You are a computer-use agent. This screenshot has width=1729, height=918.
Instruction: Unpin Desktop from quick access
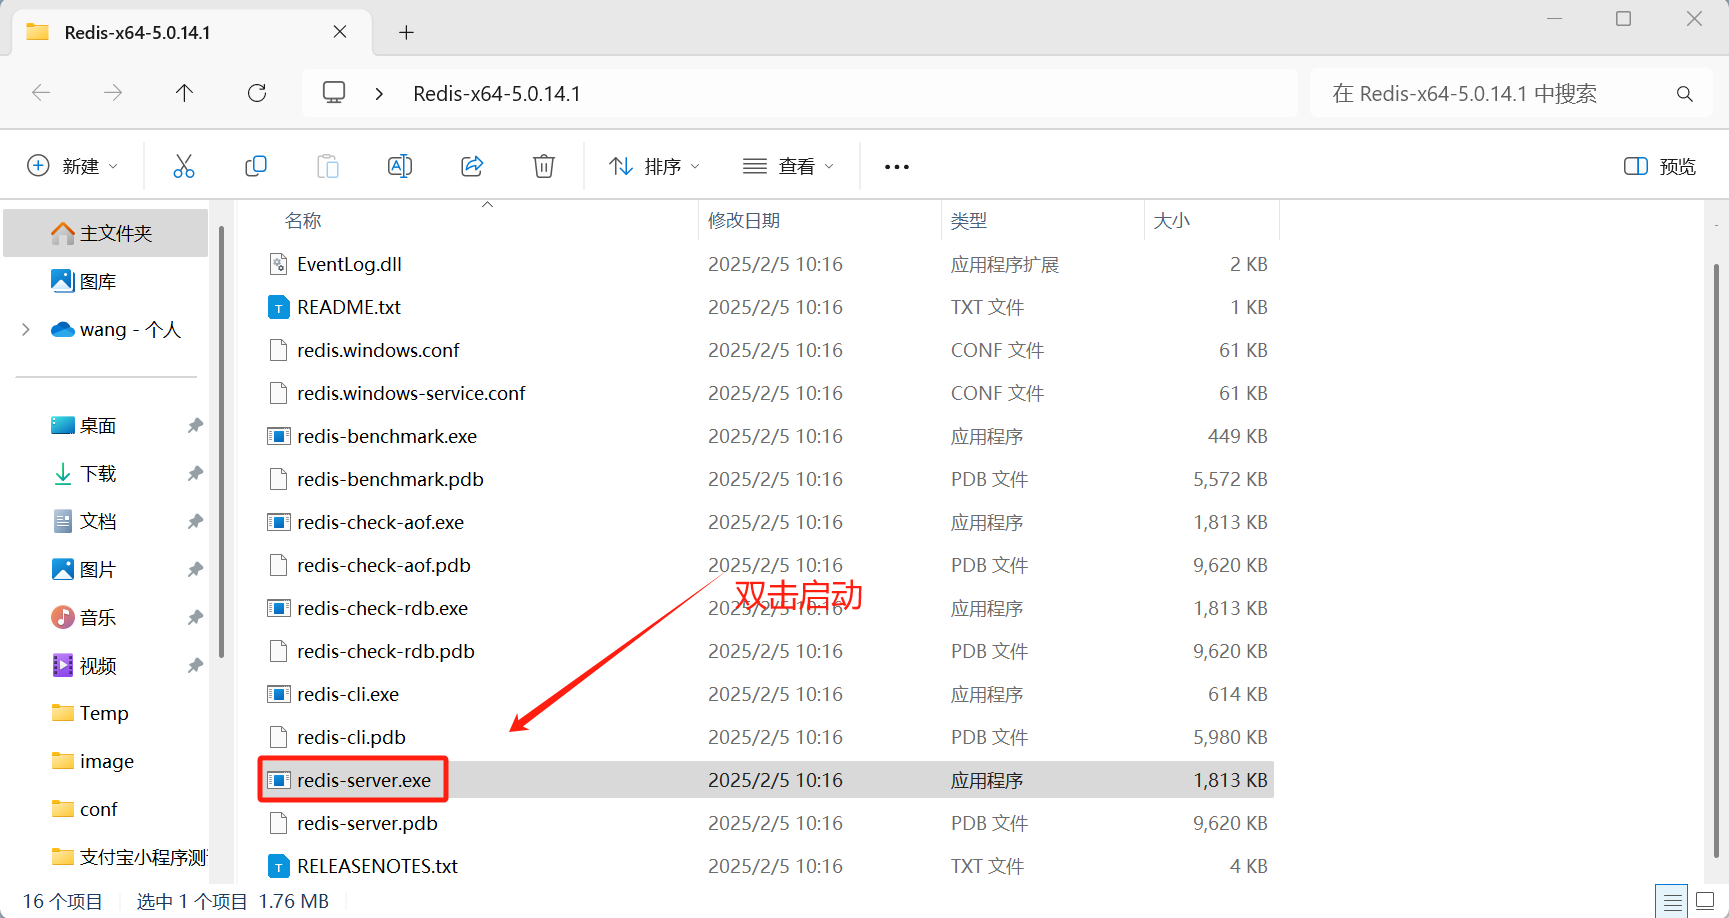[195, 425]
